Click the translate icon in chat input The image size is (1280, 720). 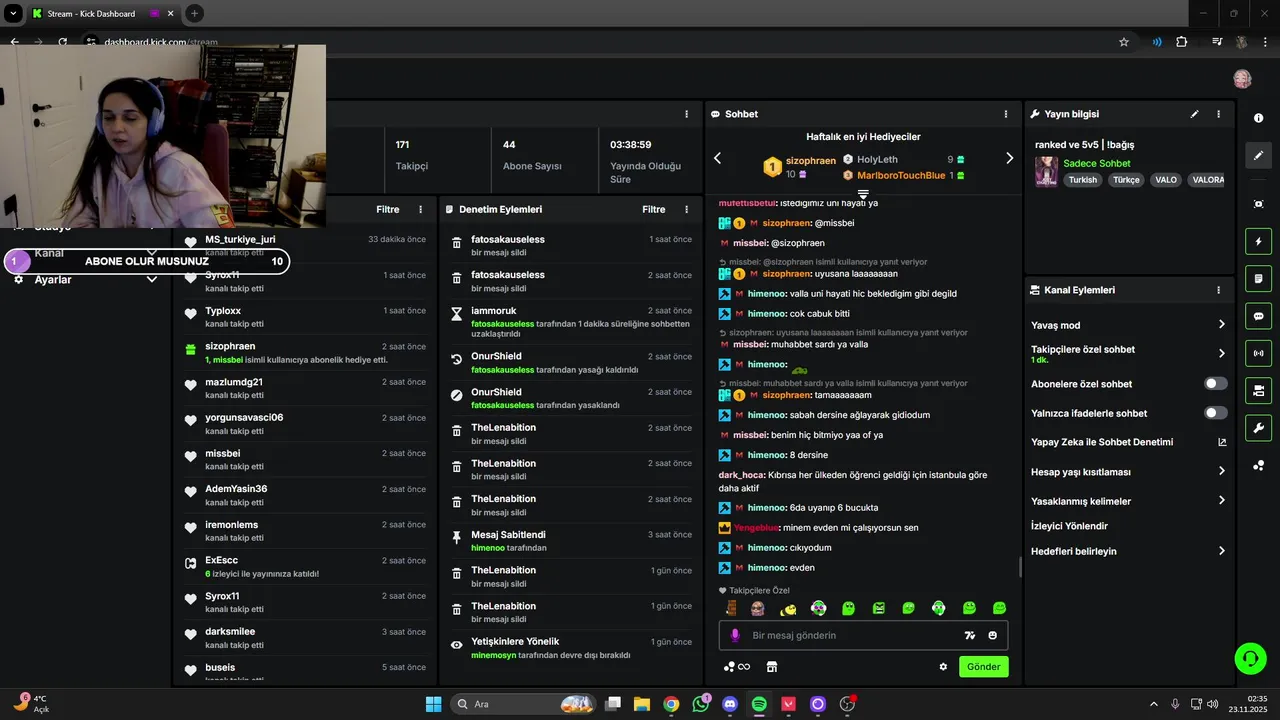pos(969,635)
